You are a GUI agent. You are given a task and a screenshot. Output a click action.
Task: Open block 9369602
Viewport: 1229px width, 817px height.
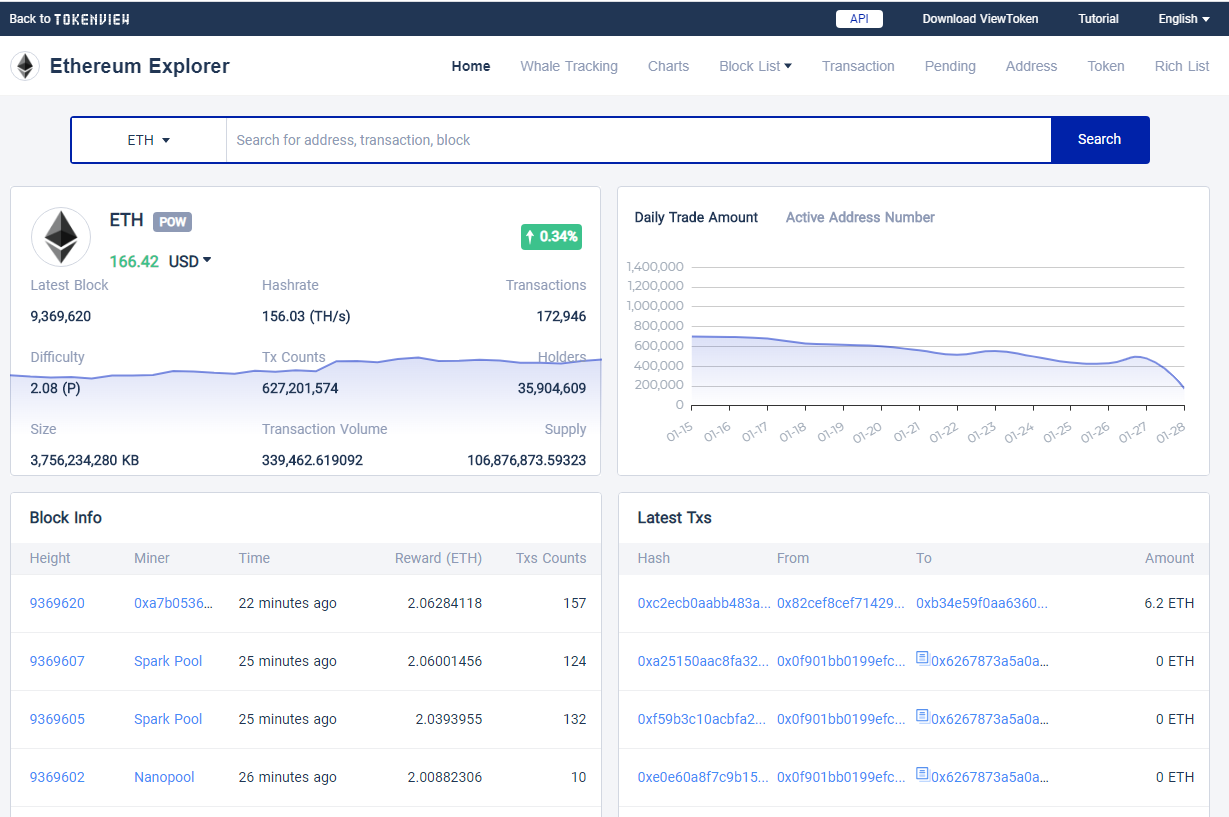point(57,777)
